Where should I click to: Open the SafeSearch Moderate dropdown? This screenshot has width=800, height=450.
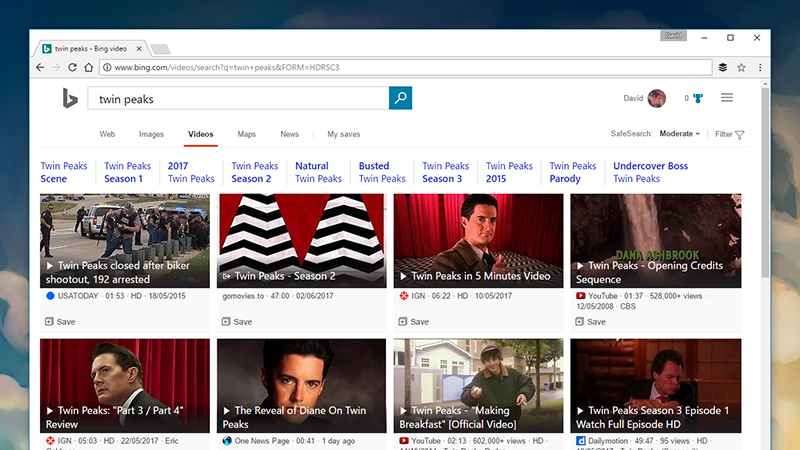tap(680, 134)
